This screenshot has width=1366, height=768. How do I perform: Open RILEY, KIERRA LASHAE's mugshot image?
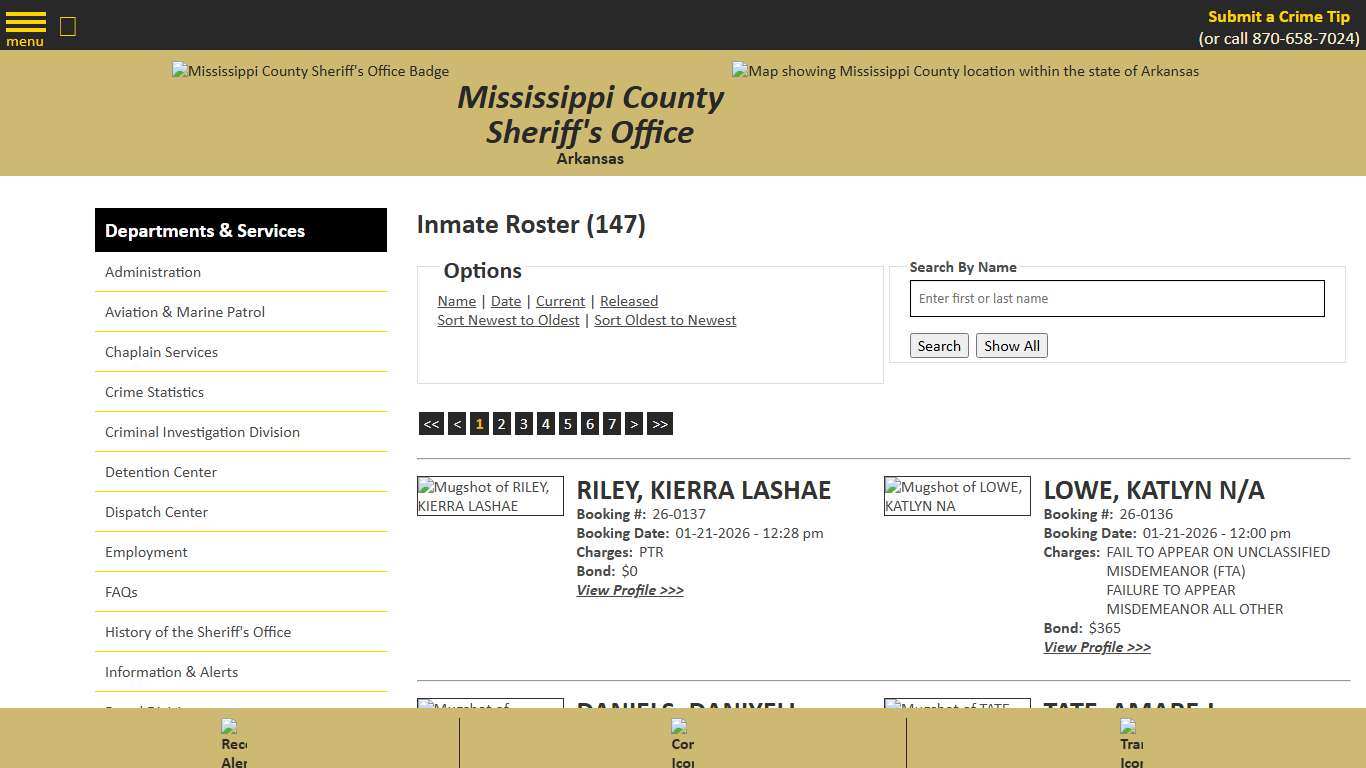pyautogui.click(x=490, y=495)
